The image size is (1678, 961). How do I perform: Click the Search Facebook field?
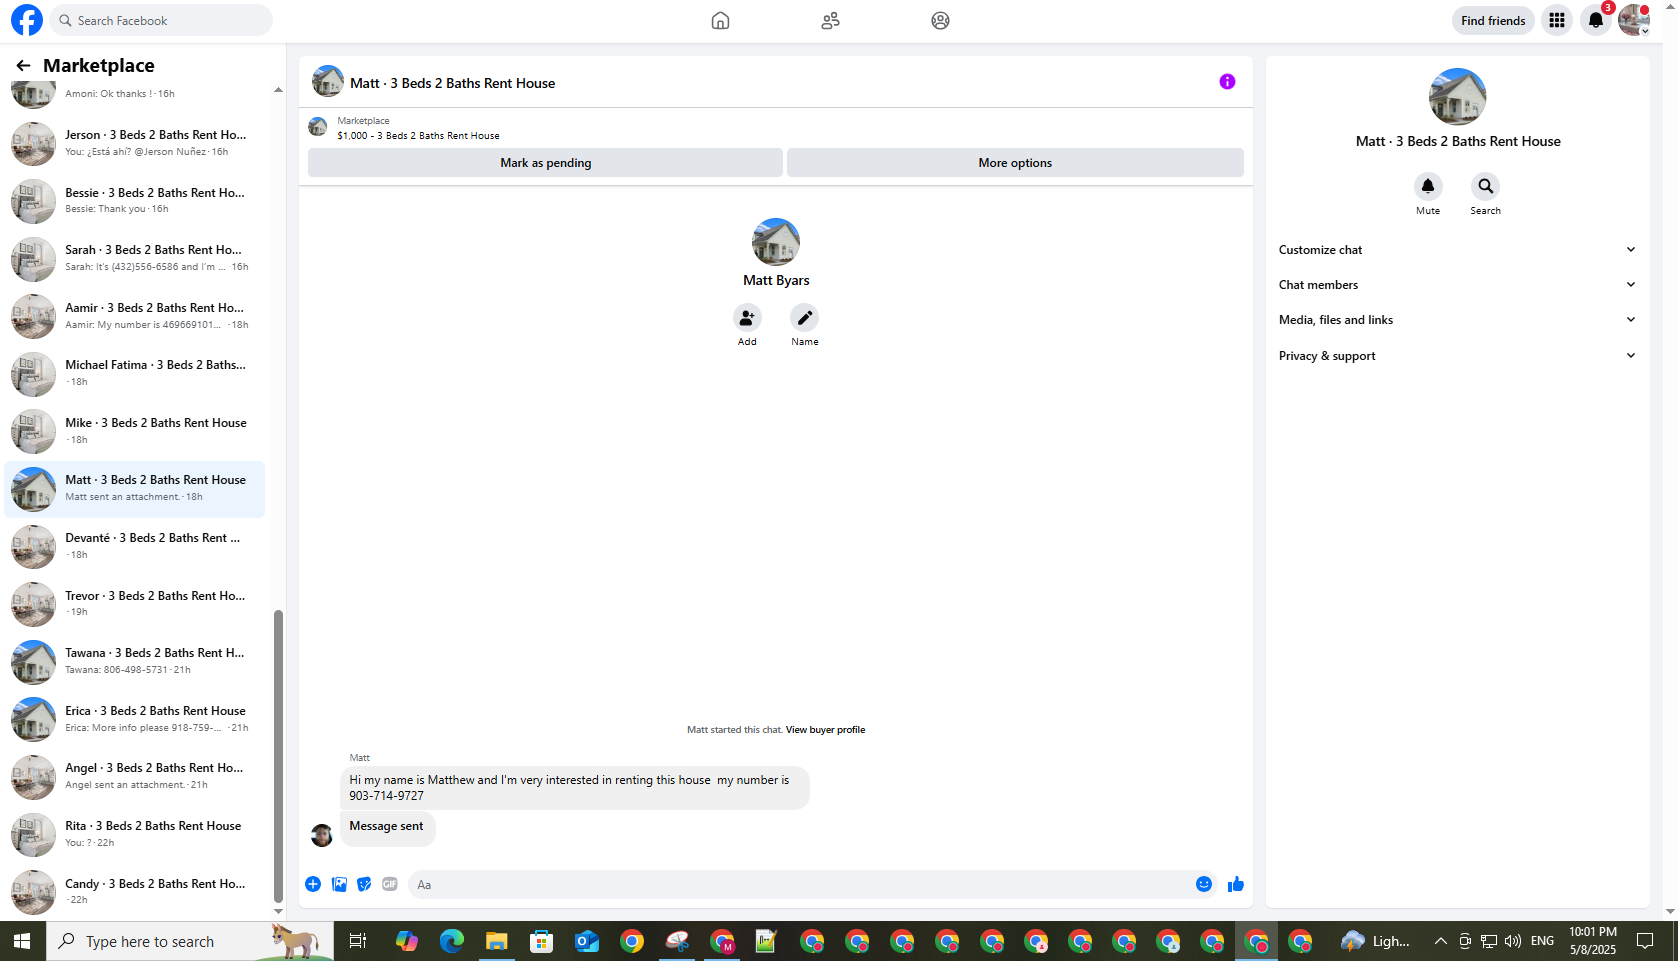[161, 20]
